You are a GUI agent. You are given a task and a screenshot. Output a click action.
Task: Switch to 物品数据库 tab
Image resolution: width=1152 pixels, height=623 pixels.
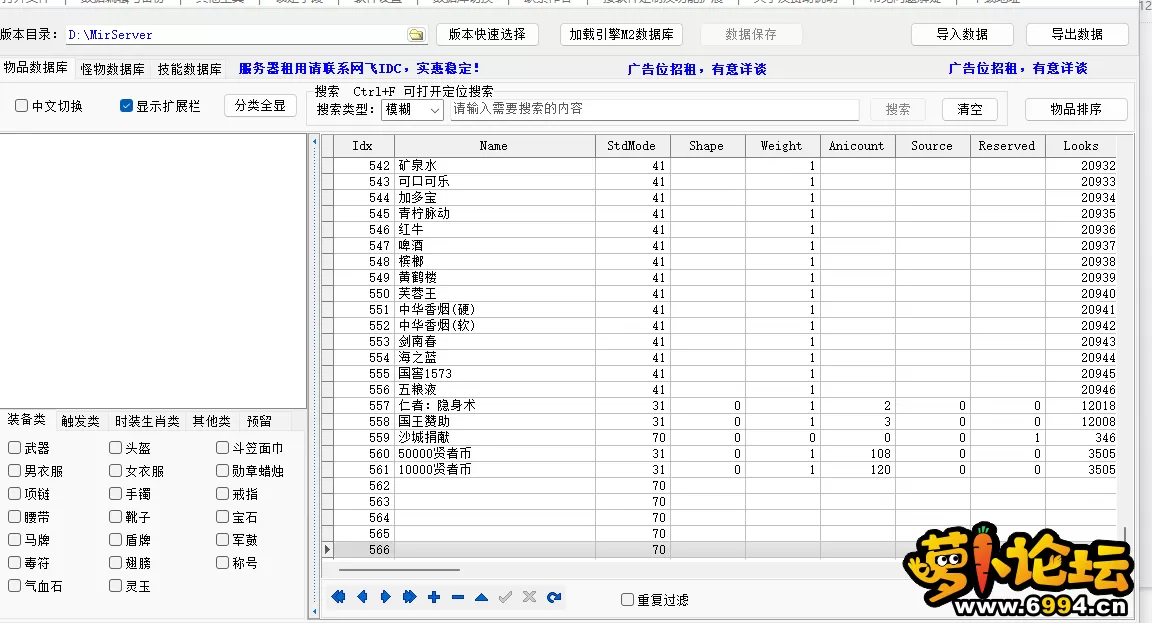36,68
